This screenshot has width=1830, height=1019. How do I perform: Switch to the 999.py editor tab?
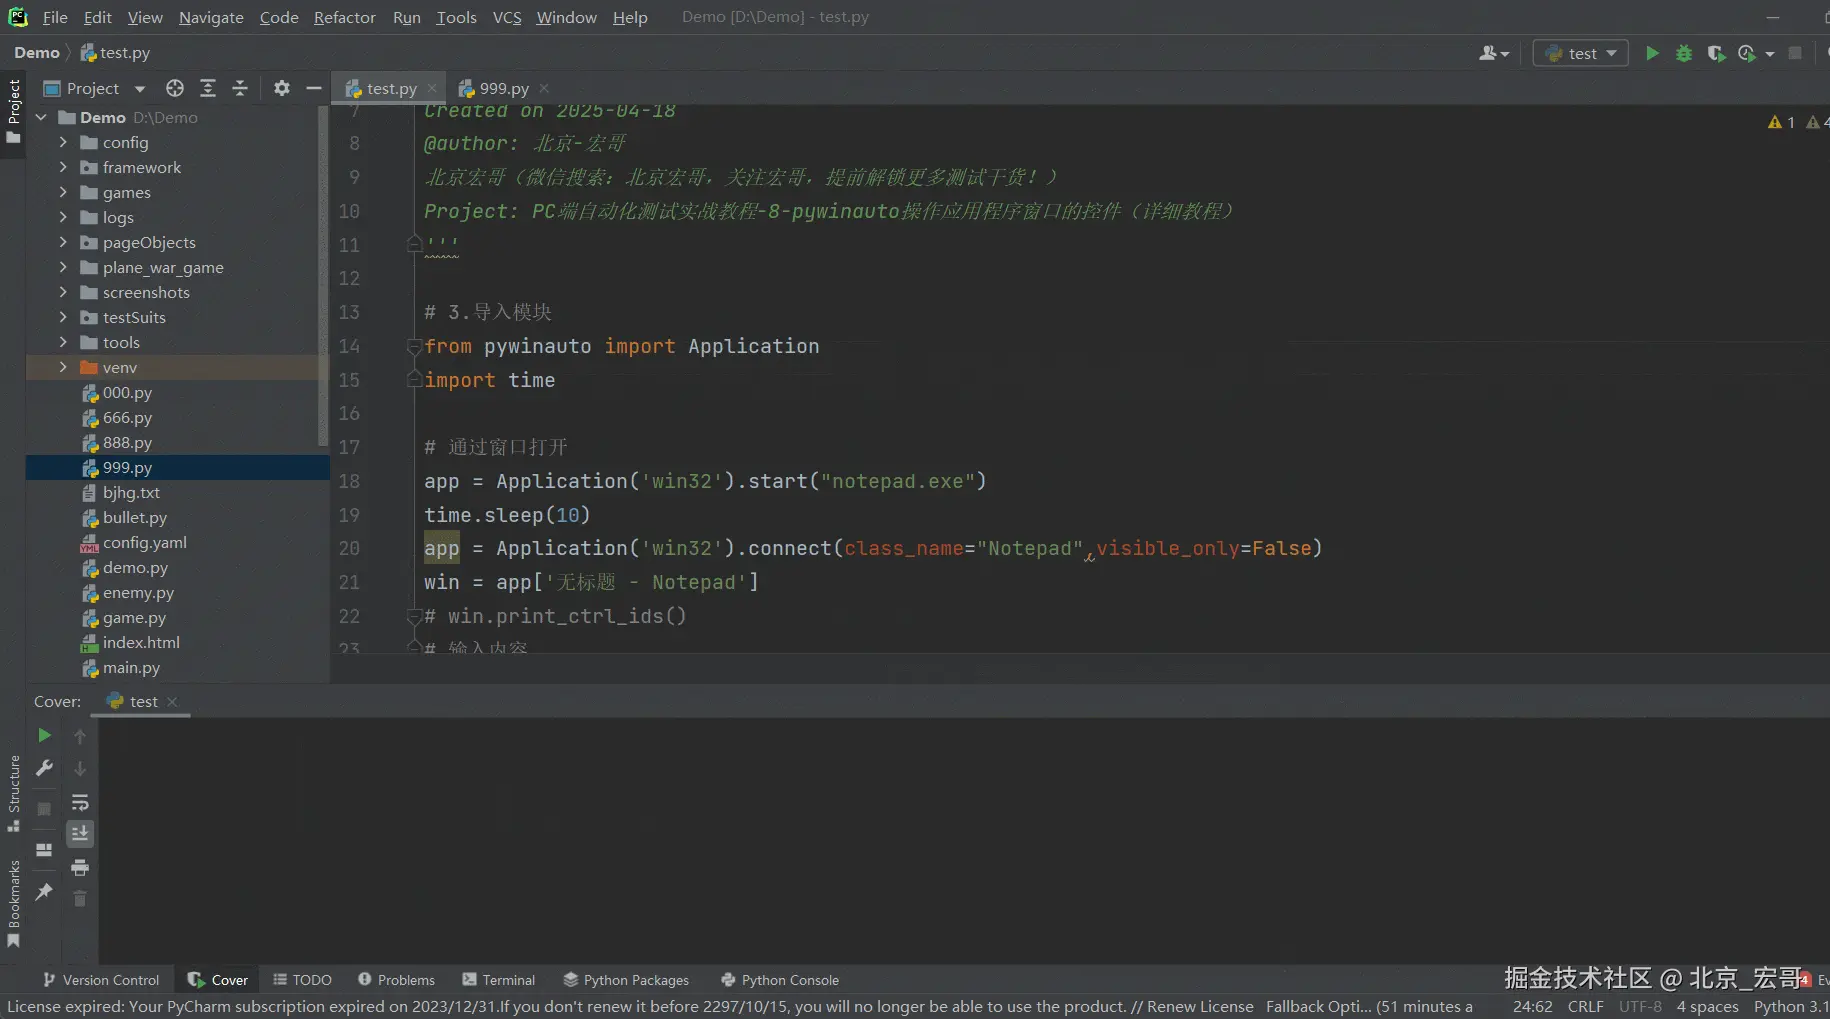tap(503, 88)
